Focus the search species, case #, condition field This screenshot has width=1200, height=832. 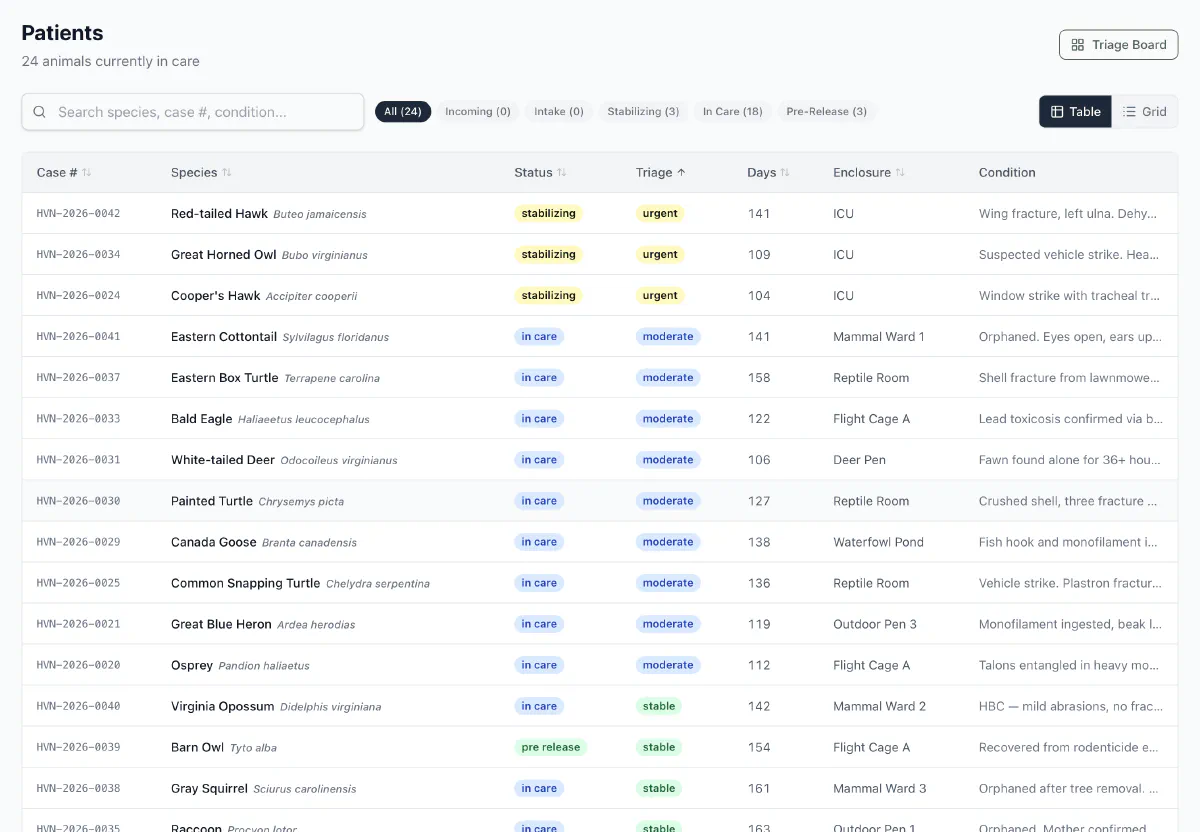click(193, 112)
